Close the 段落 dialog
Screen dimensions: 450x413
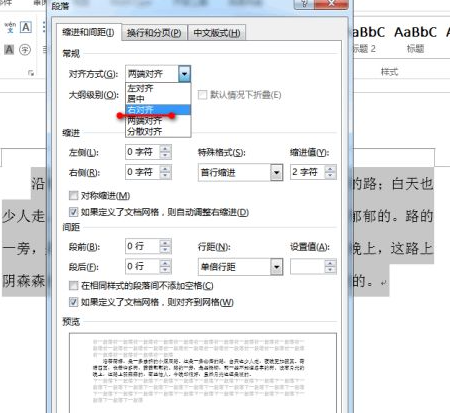pyautogui.click(x=331, y=4)
